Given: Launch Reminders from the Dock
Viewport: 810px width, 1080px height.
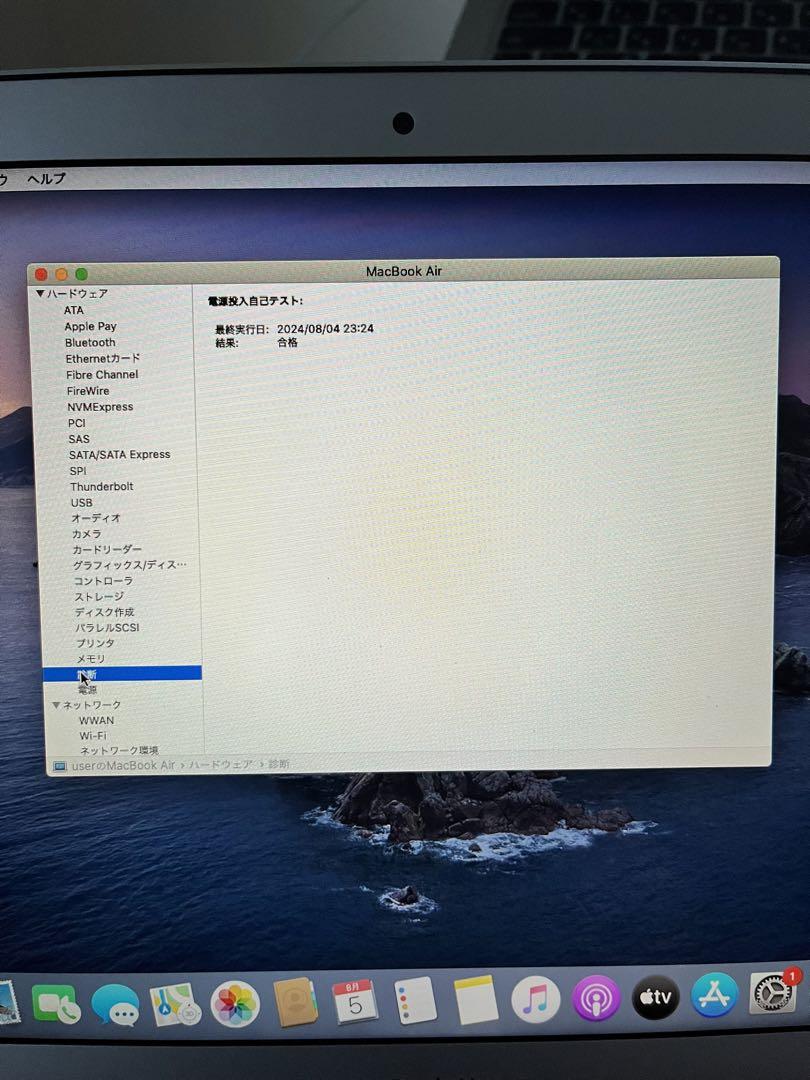Looking at the screenshot, I should tap(415, 999).
